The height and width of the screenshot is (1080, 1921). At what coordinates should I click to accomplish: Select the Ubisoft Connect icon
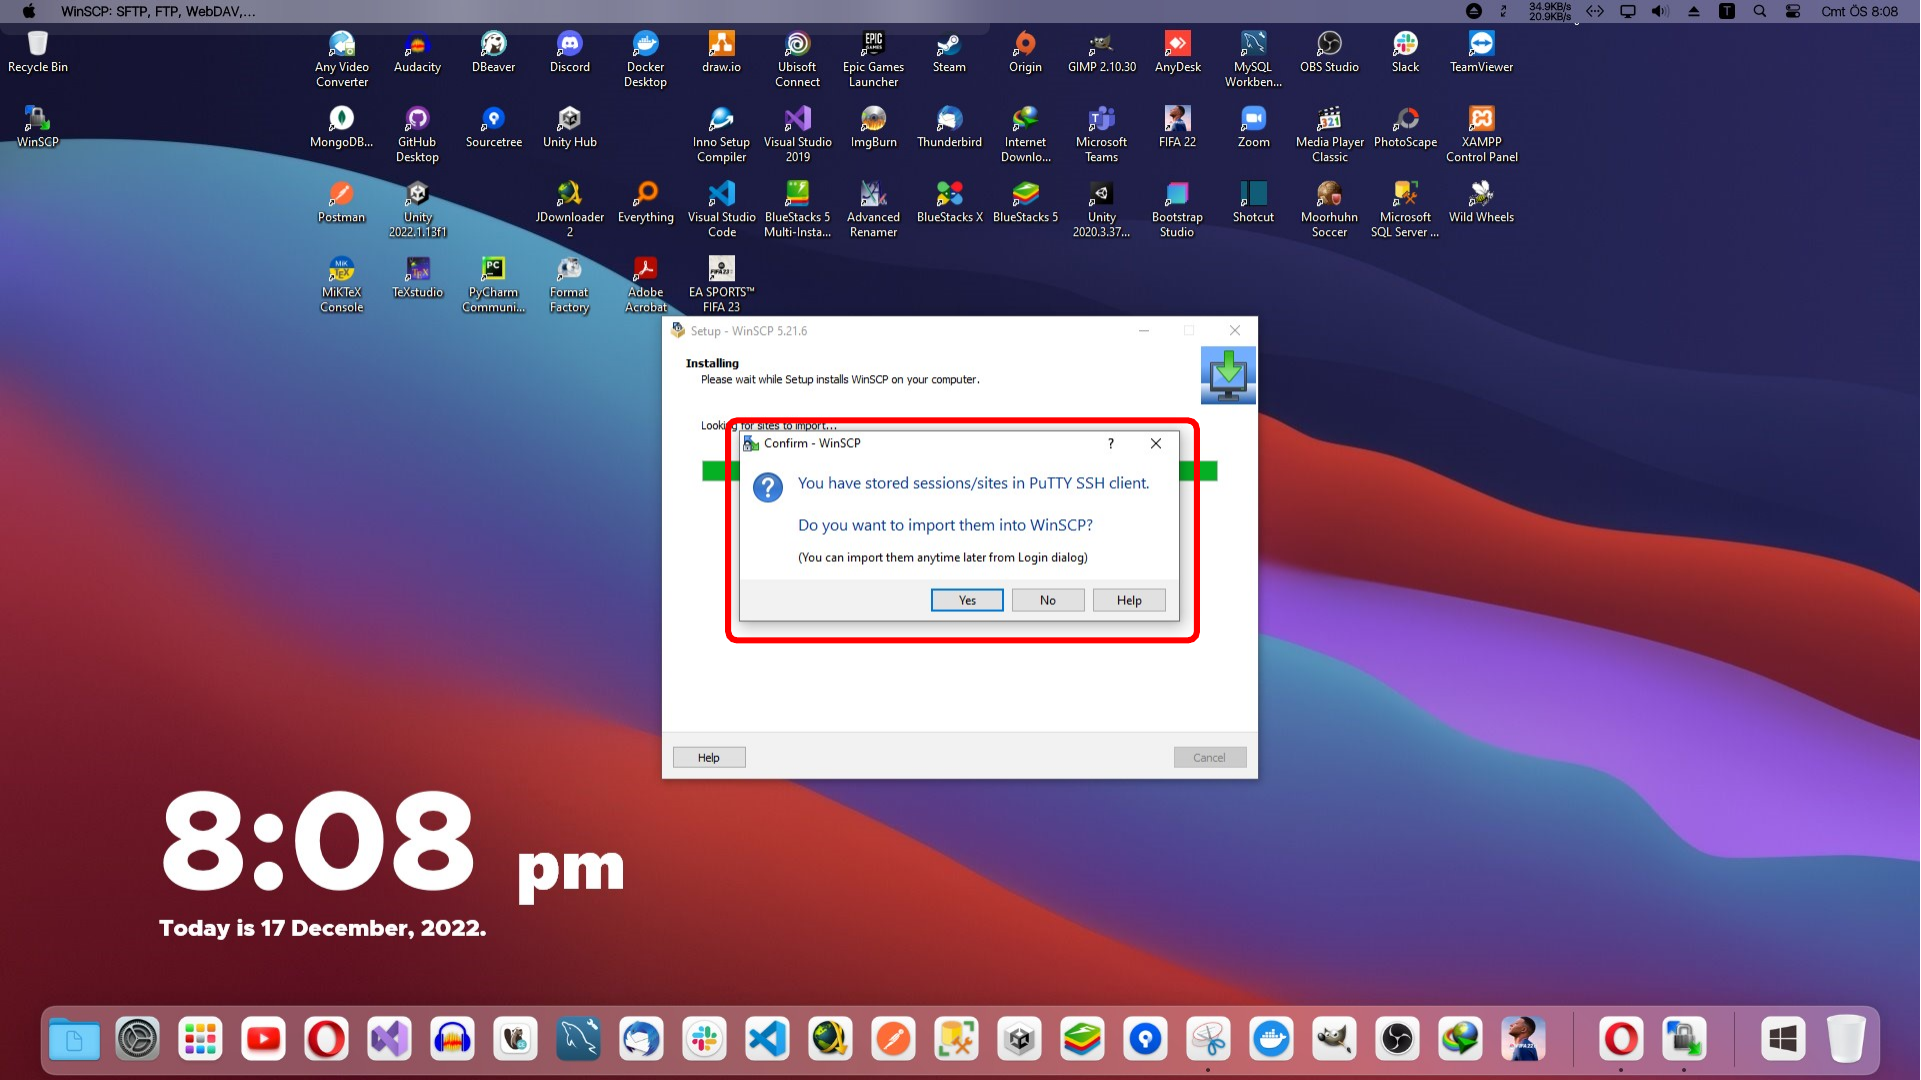[x=798, y=59]
